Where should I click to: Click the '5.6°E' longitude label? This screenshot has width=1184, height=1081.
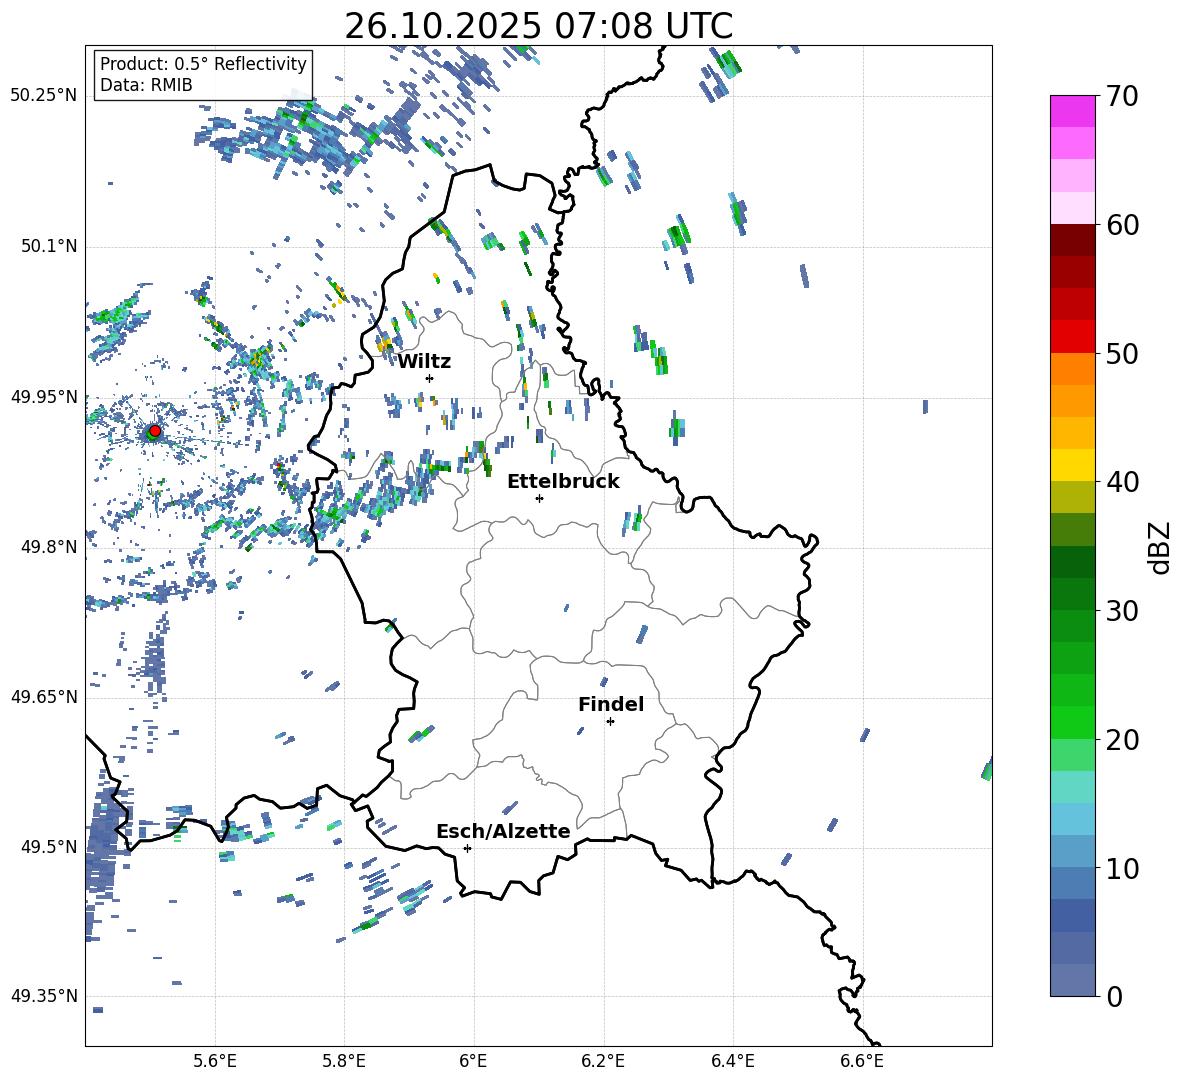tap(215, 1061)
